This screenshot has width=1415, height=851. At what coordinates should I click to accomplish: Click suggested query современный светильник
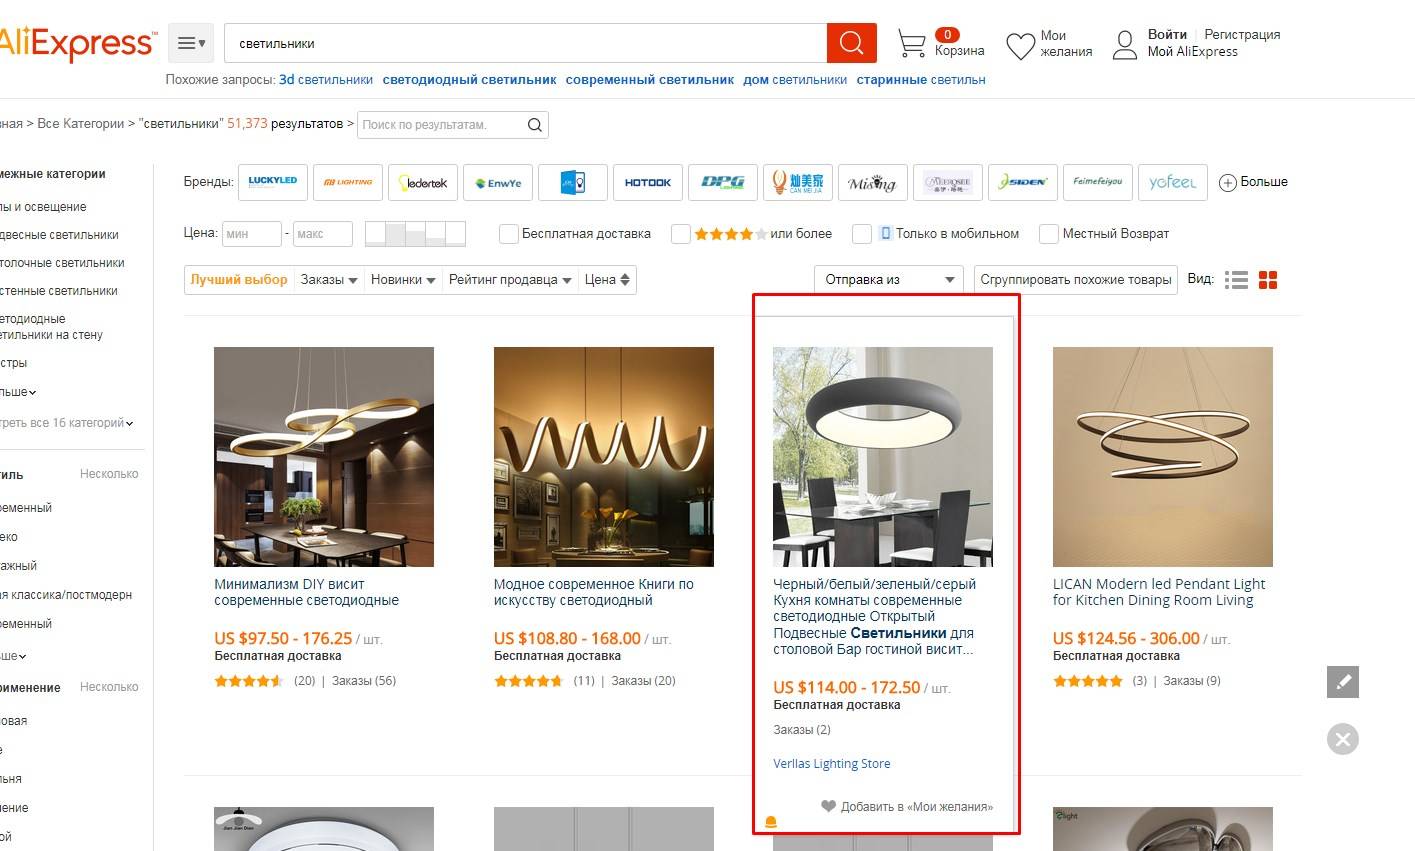click(649, 80)
